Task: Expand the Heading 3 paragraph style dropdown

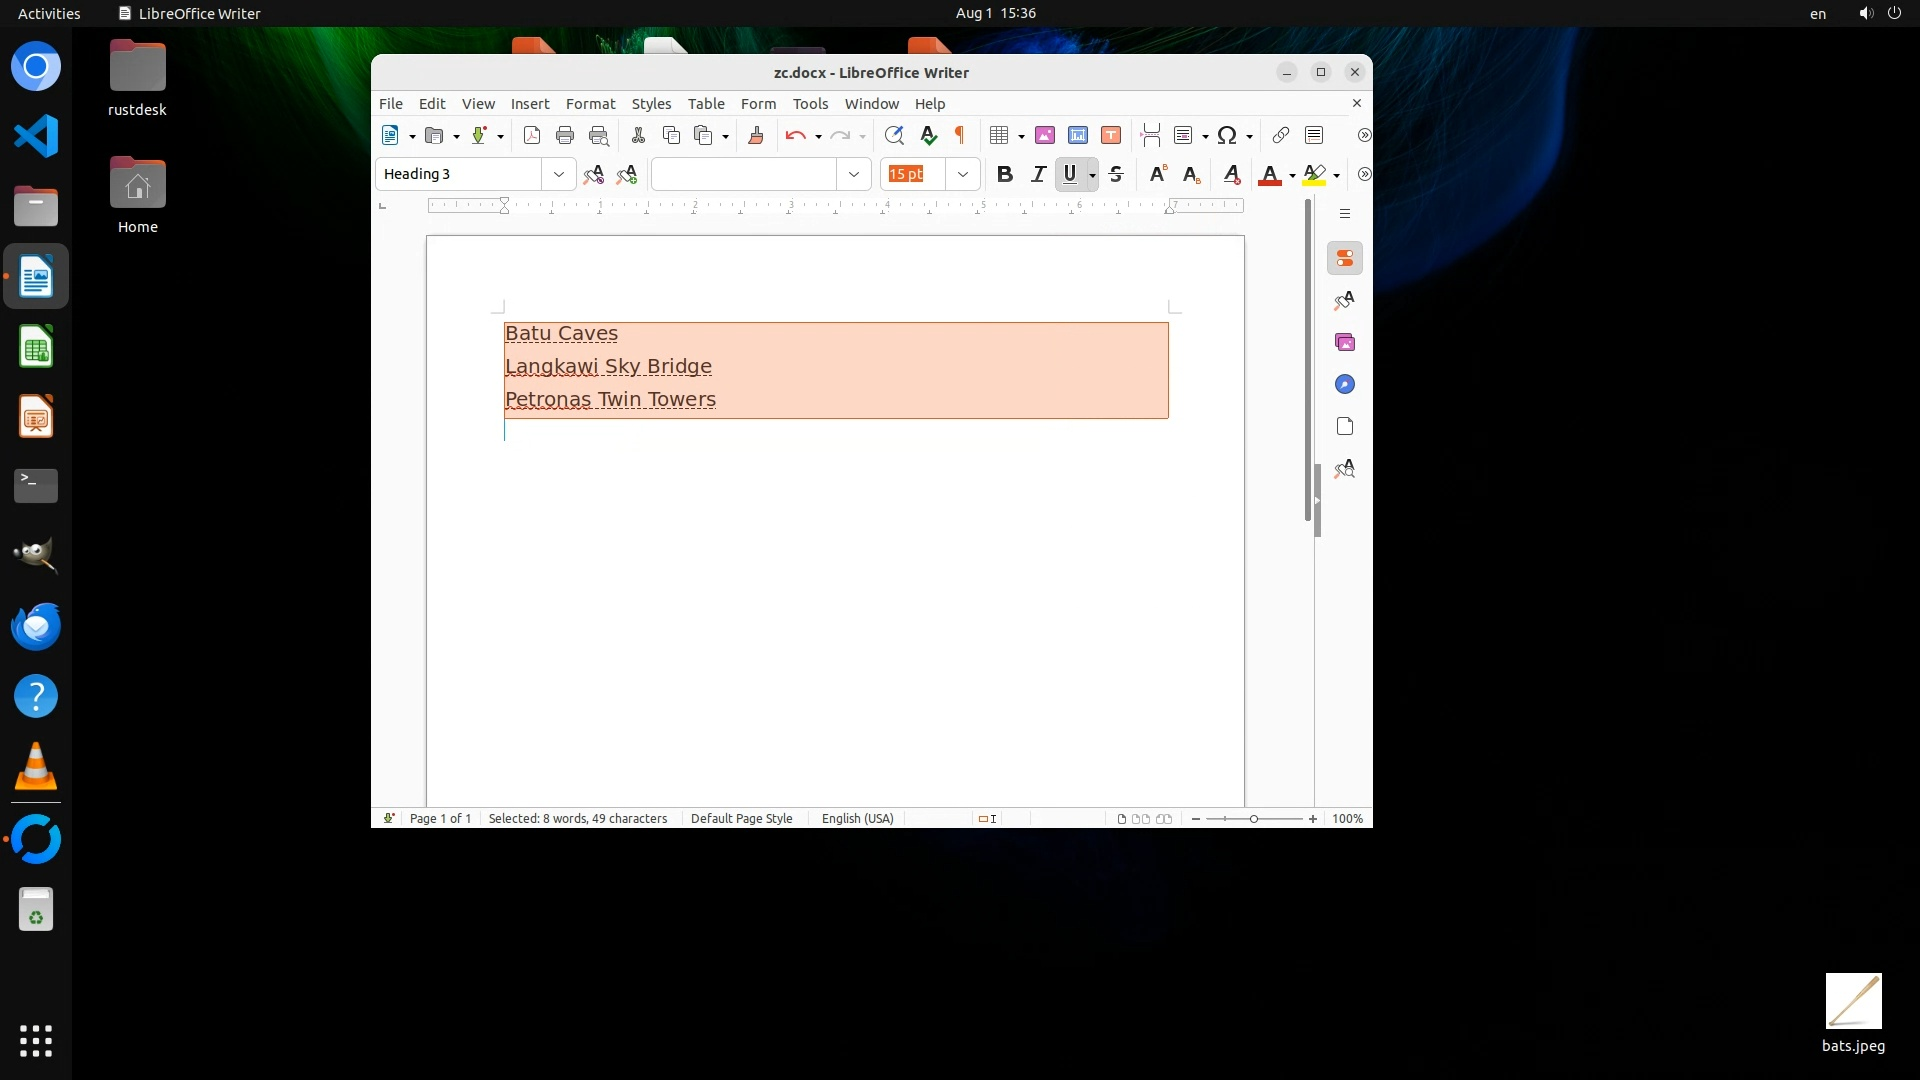Action: (559, 174)
